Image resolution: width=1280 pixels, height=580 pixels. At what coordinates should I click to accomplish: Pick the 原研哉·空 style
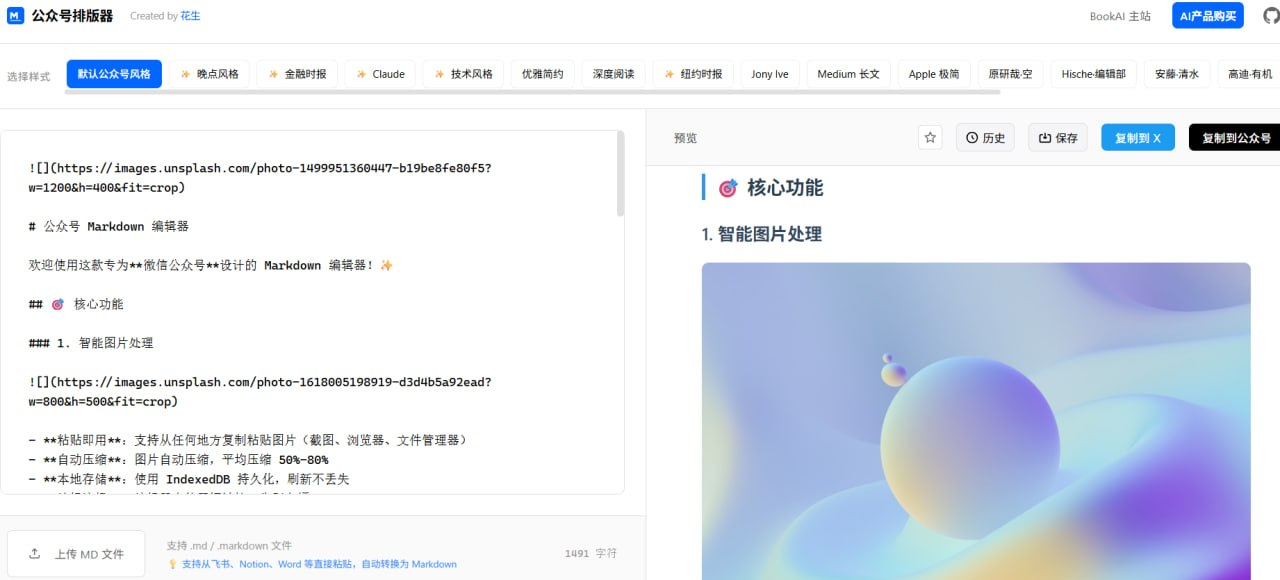[x=1010, y=74]
